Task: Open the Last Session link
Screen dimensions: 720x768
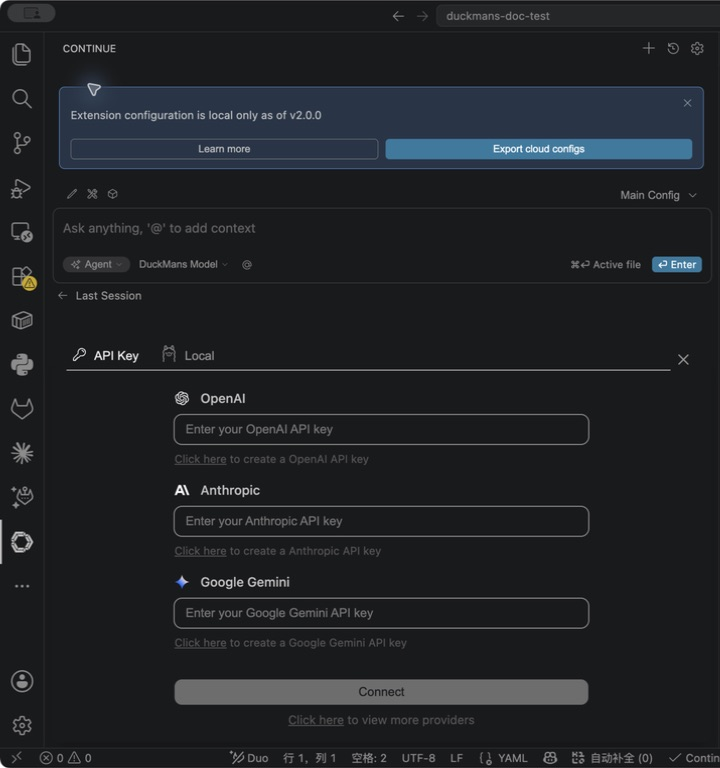Action: (100, 295)
